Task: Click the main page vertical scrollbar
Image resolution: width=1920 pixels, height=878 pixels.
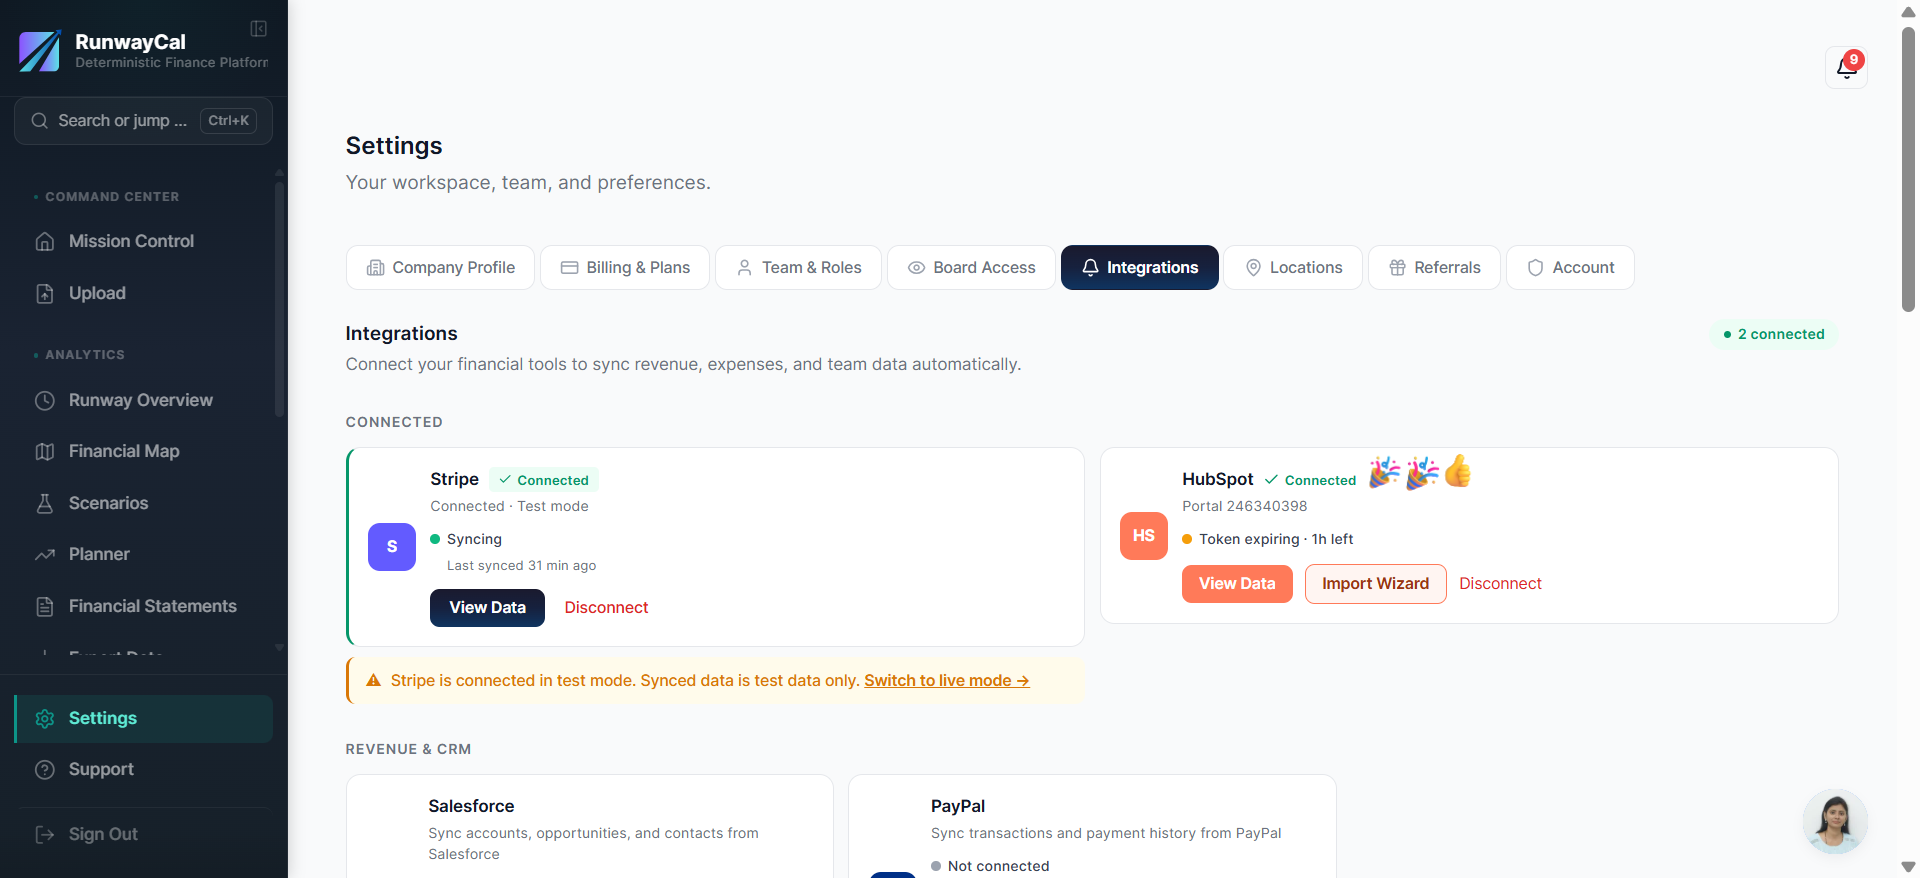Action: [1908, 170]
